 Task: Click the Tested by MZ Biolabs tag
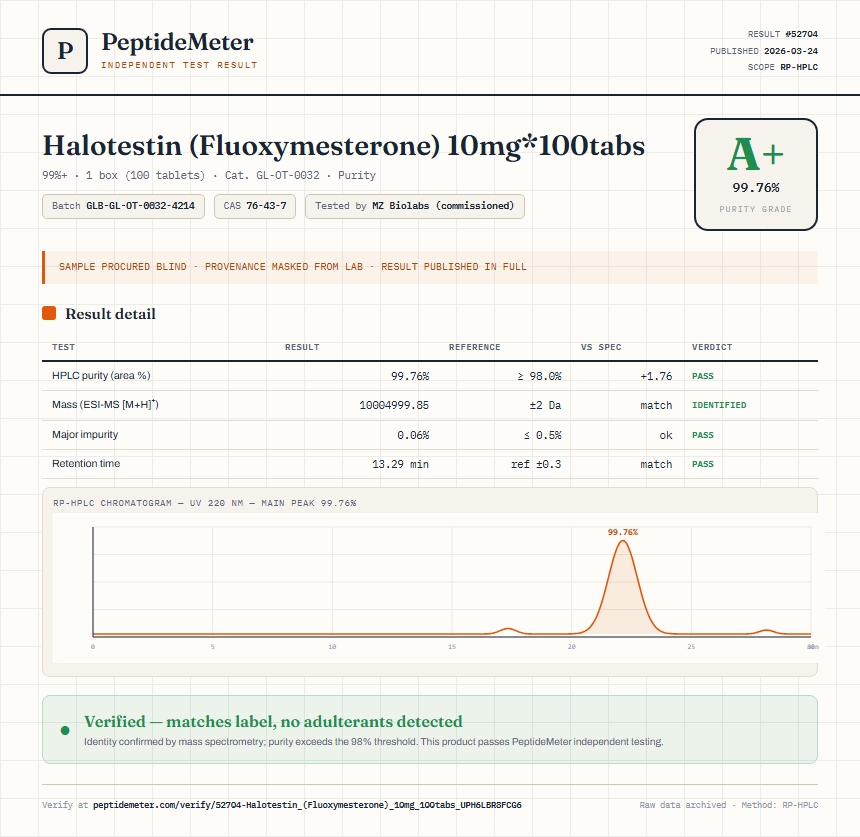click(415, 206)
